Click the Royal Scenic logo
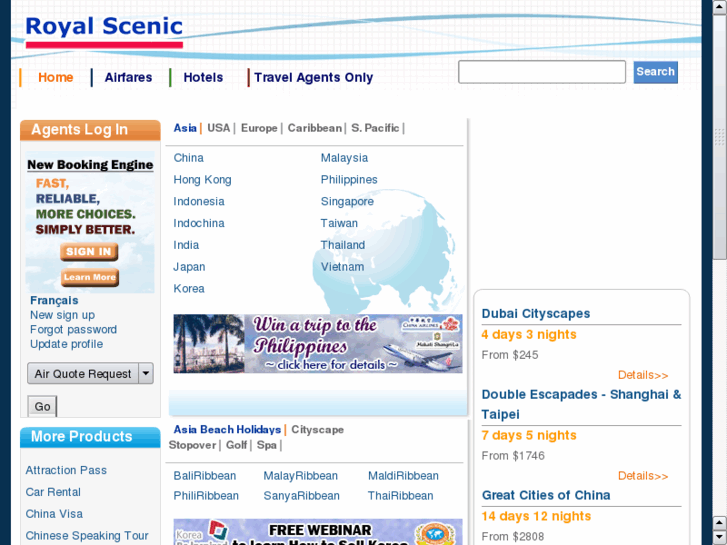Screen dimensions: 727x545 (104, 31)
